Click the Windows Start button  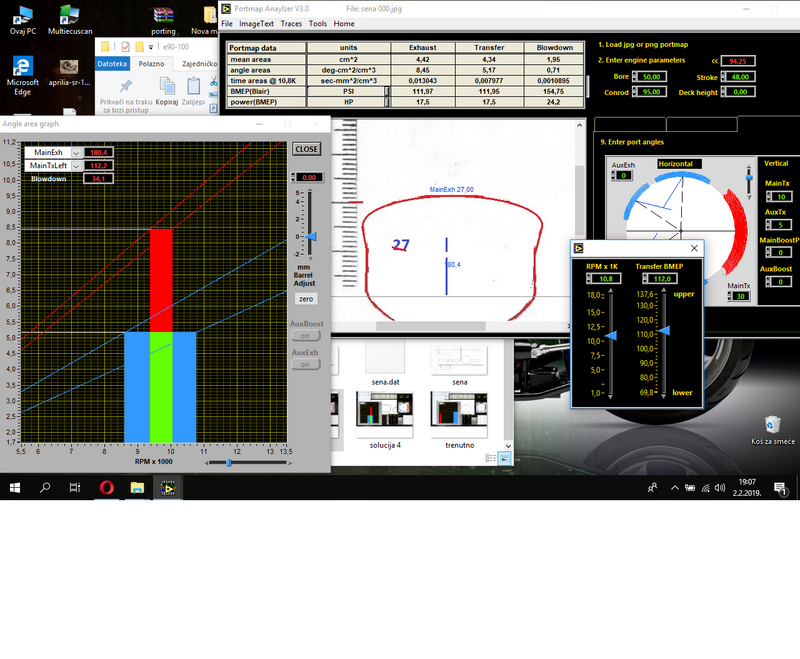pos(15,488)
